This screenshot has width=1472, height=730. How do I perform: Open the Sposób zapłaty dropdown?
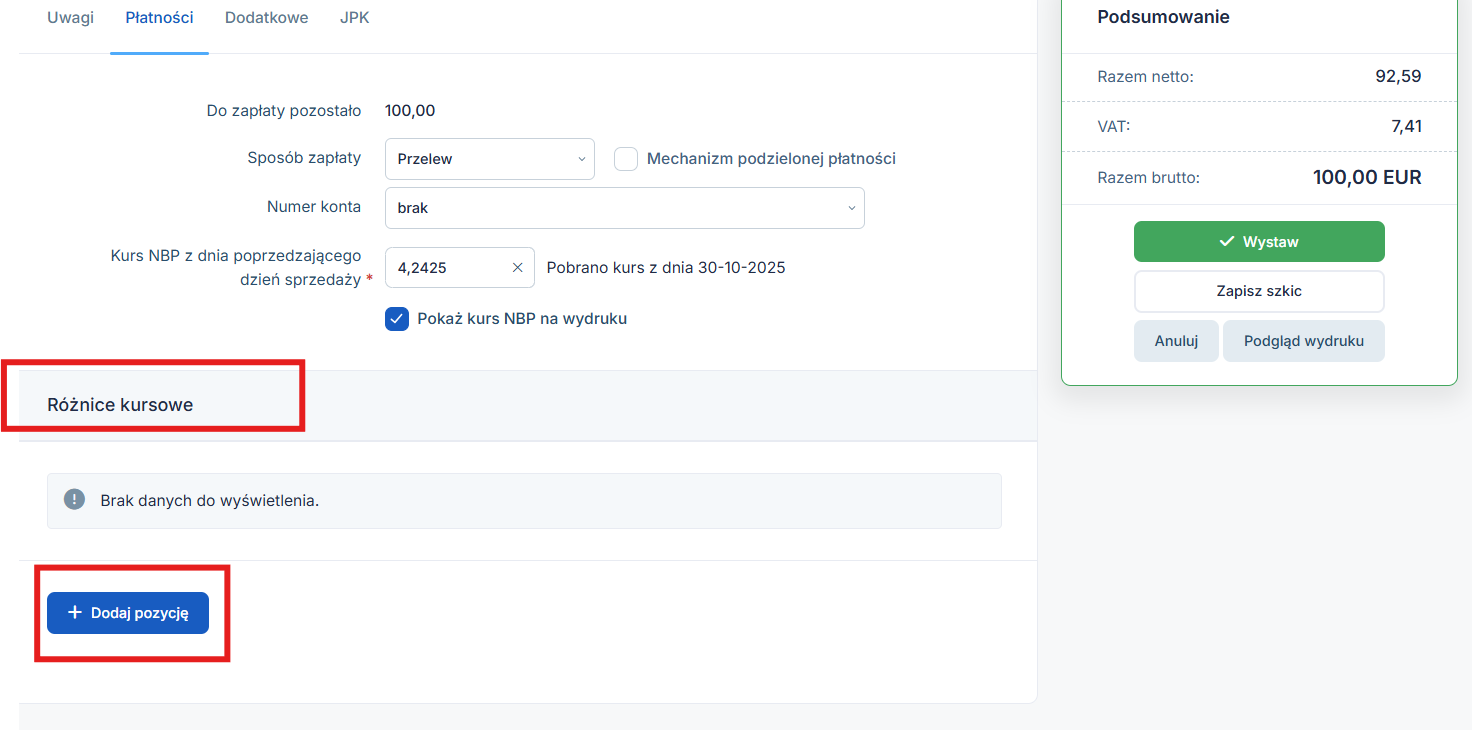489,159
